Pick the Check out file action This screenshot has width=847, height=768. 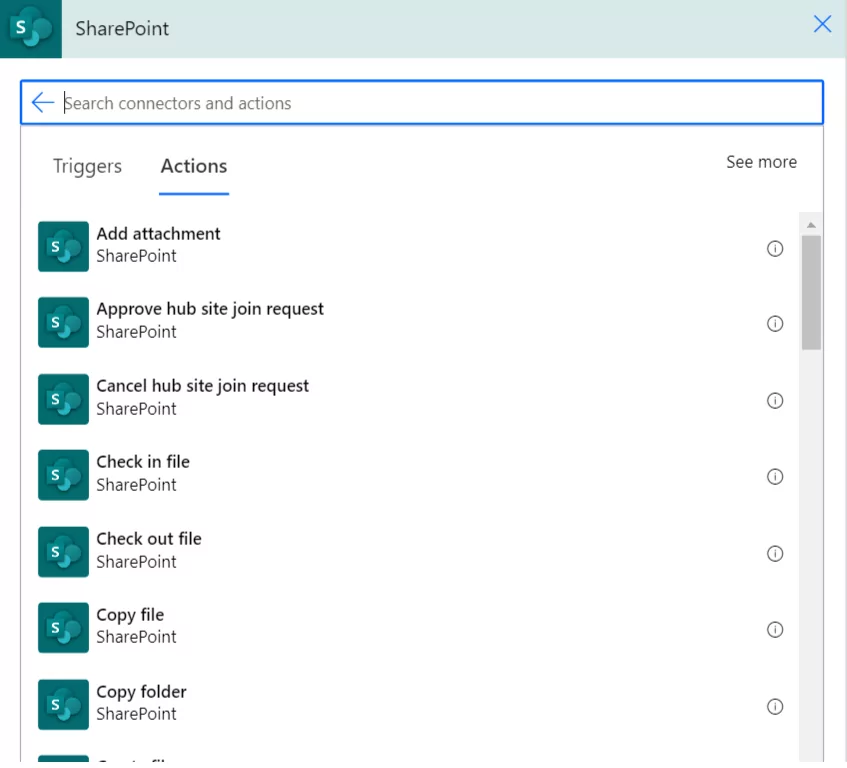point(149,539)
